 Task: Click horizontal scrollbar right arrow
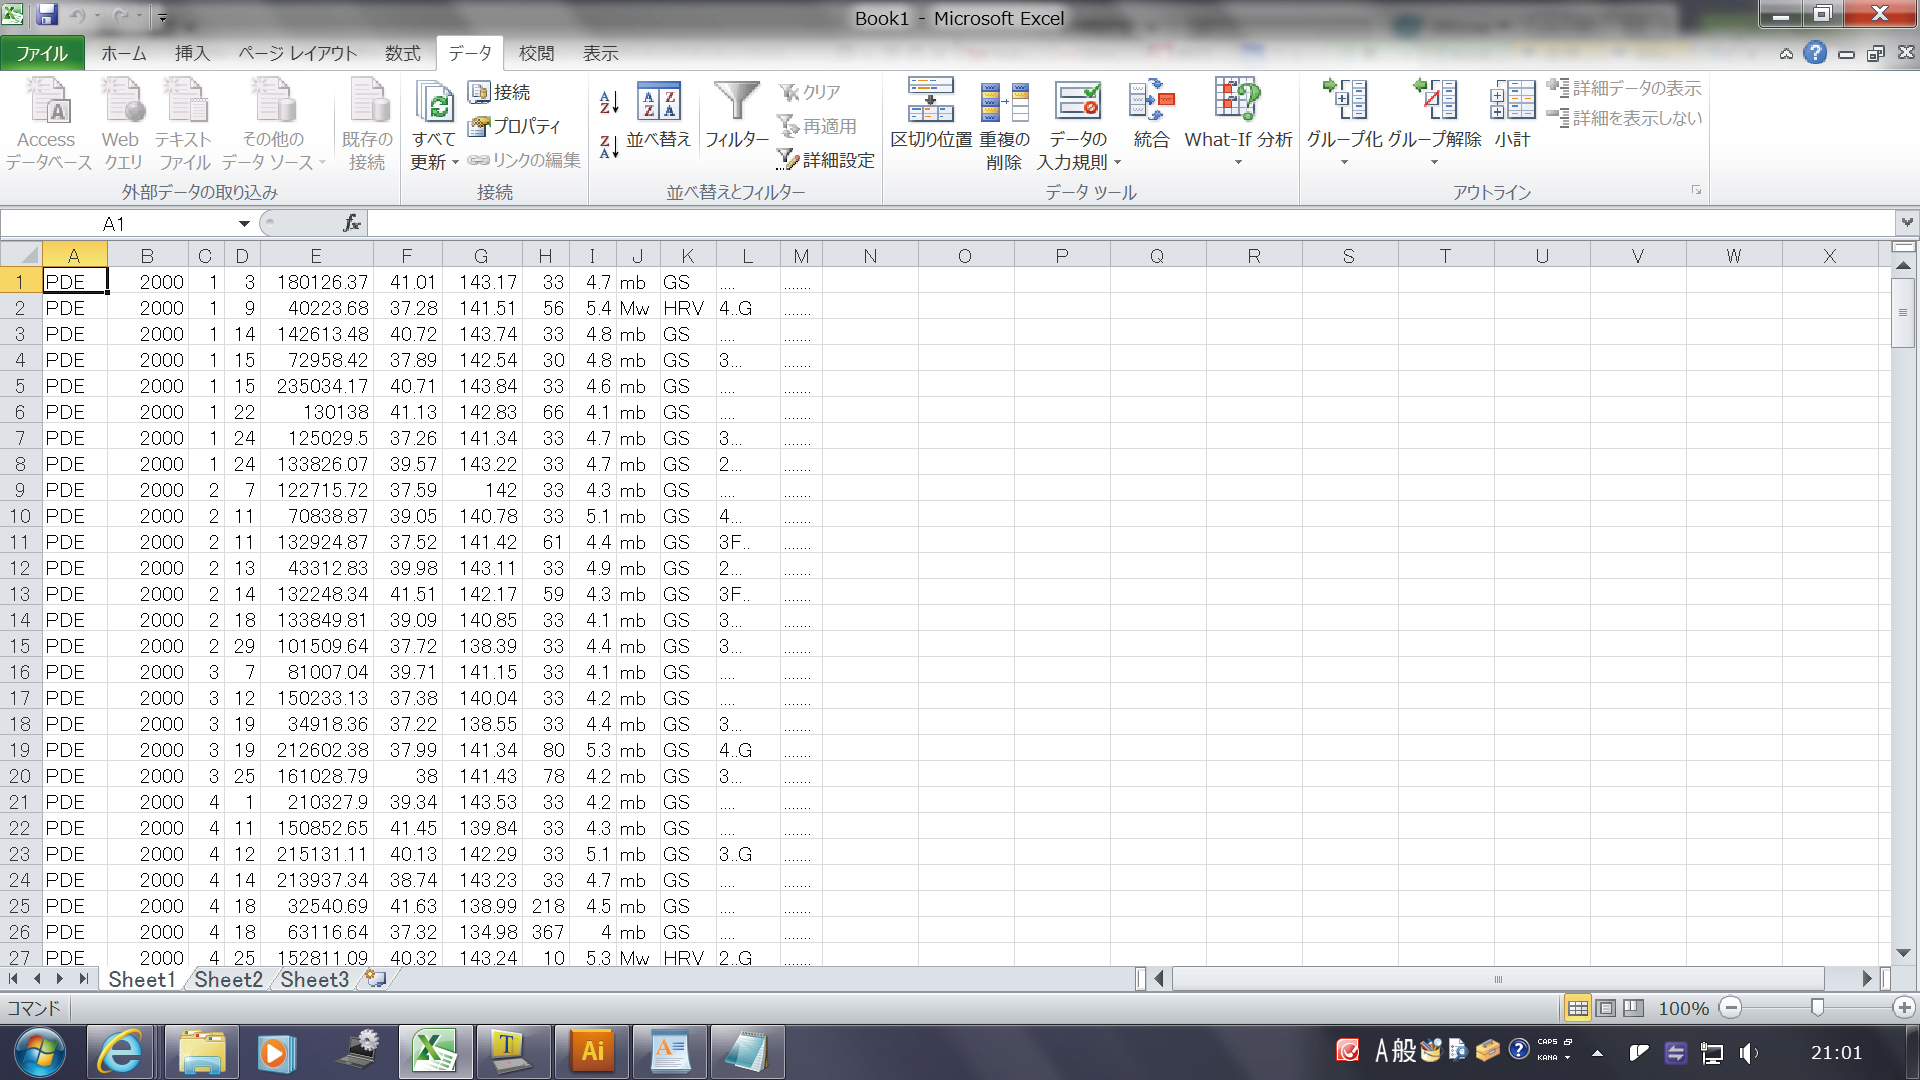[x=1866, y=978]
